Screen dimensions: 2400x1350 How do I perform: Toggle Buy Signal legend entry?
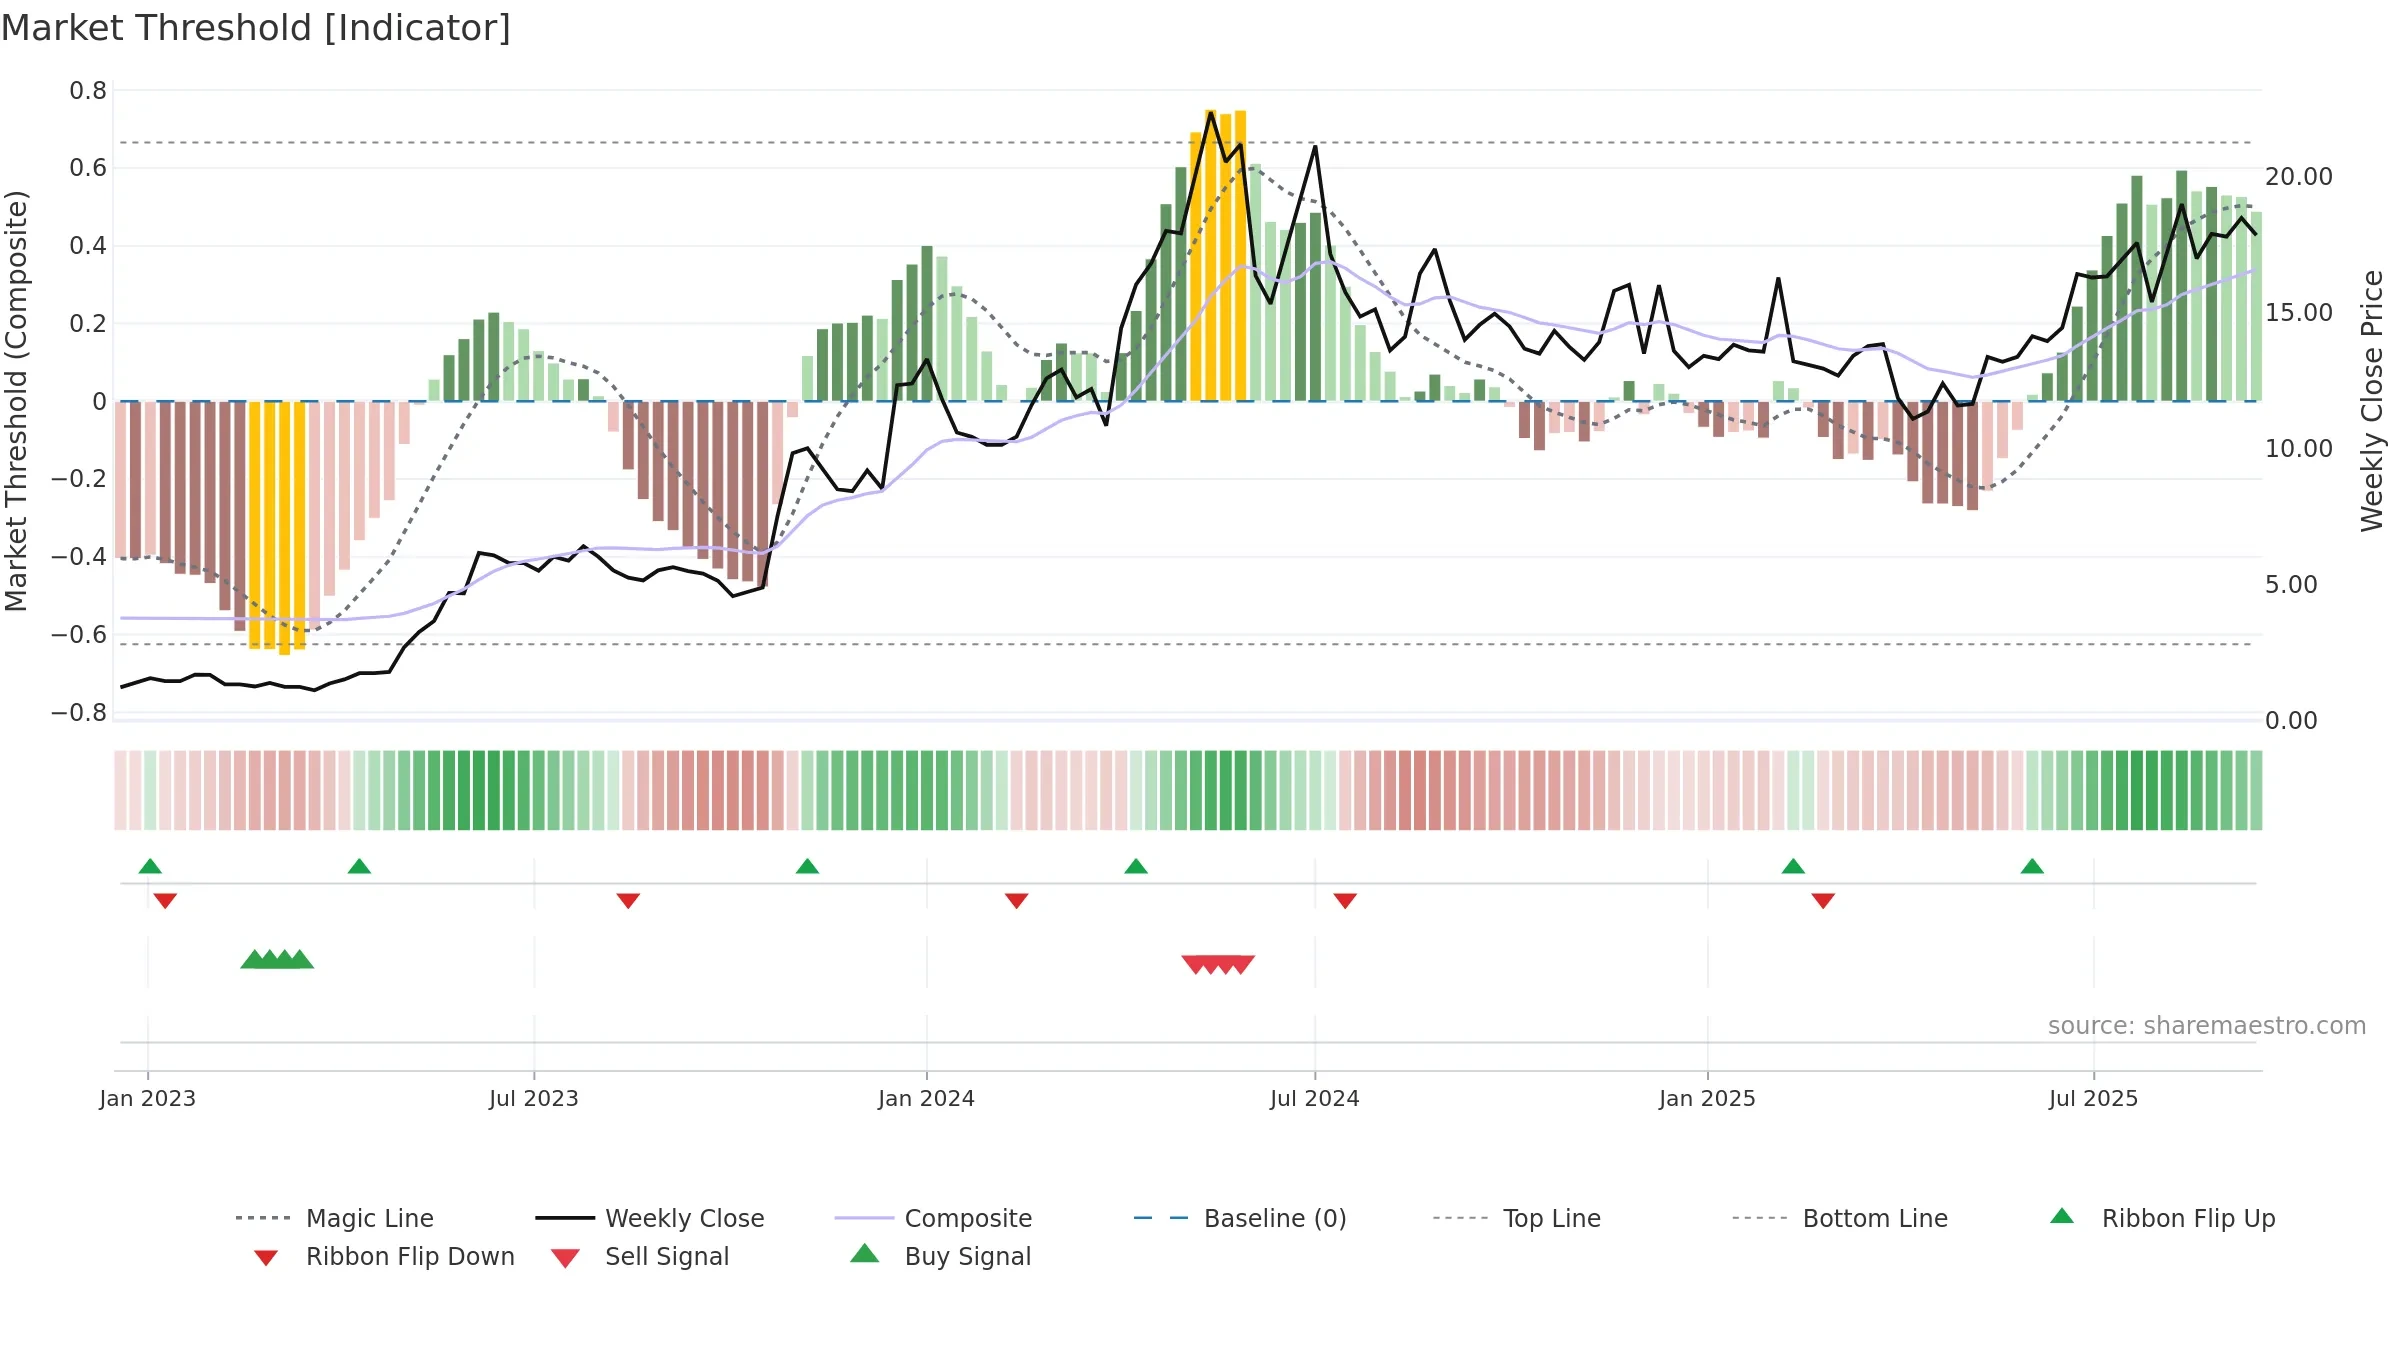940,1256
